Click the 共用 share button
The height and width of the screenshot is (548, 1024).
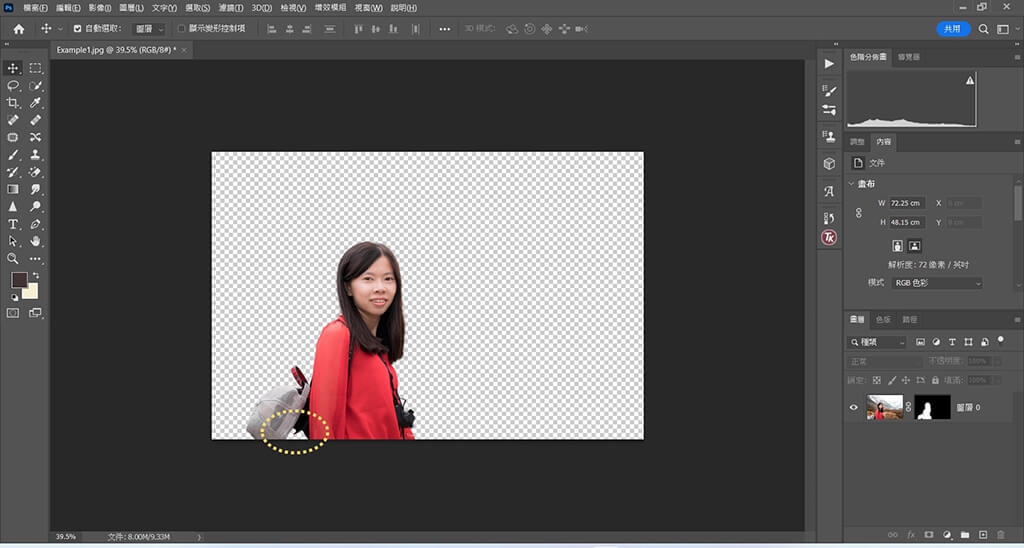pyautogui.click(x=953, y=29)
